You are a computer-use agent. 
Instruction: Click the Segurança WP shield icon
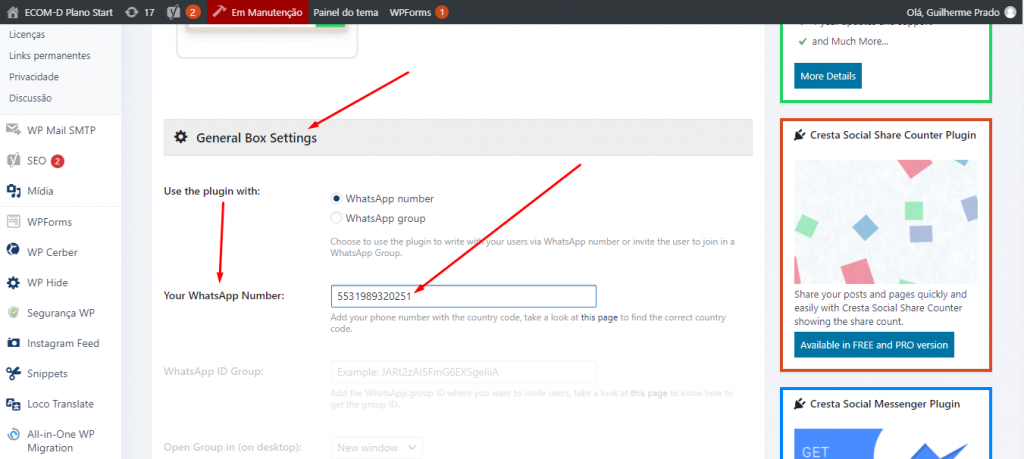(14, 312)
